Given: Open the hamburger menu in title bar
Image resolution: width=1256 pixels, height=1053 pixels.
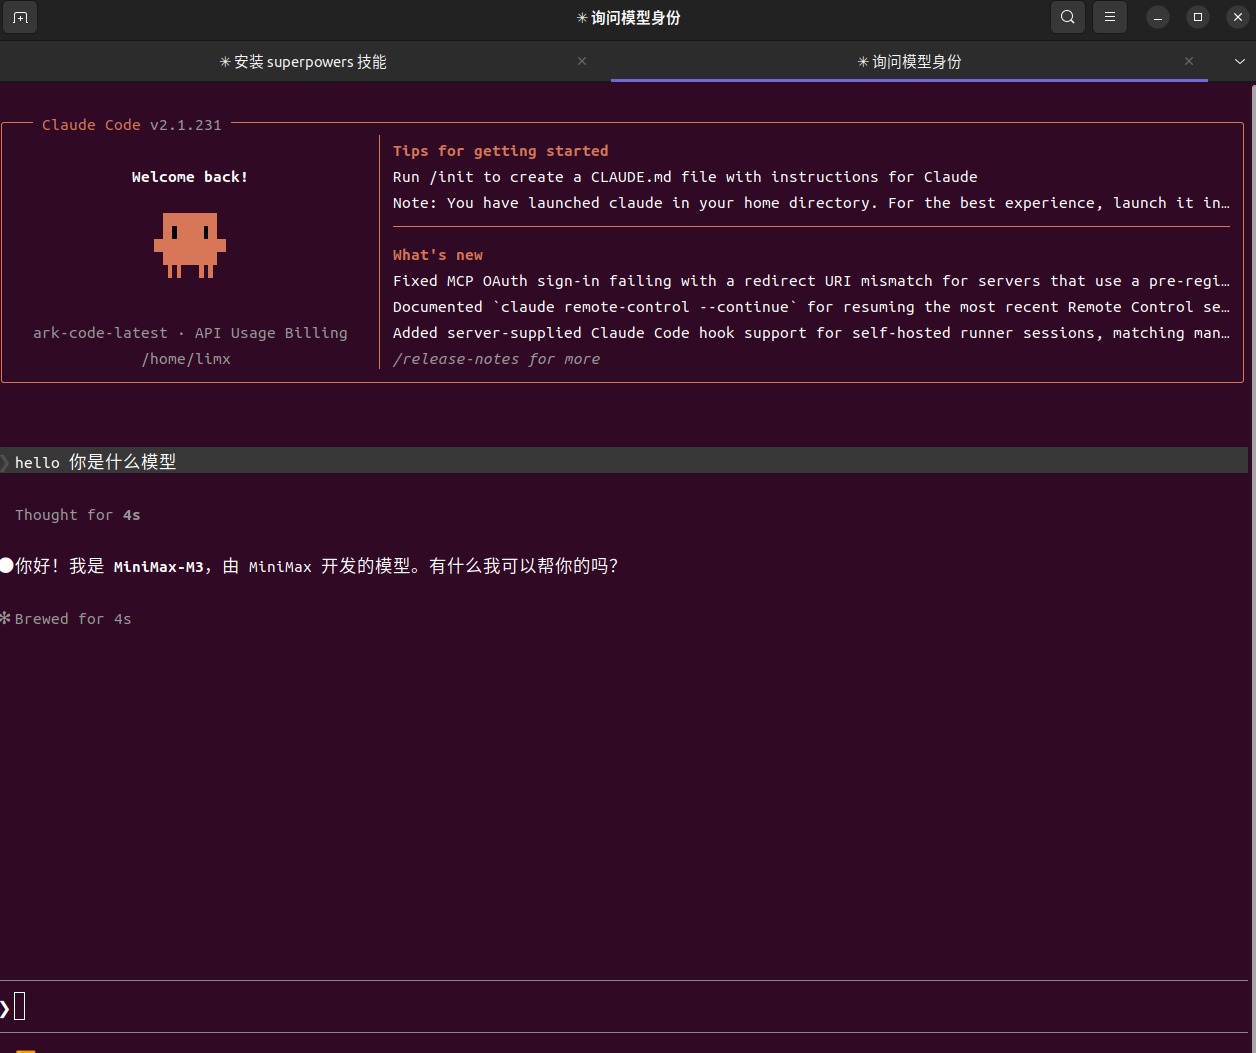Looking at the screenshot, I should pos(1110,17).
